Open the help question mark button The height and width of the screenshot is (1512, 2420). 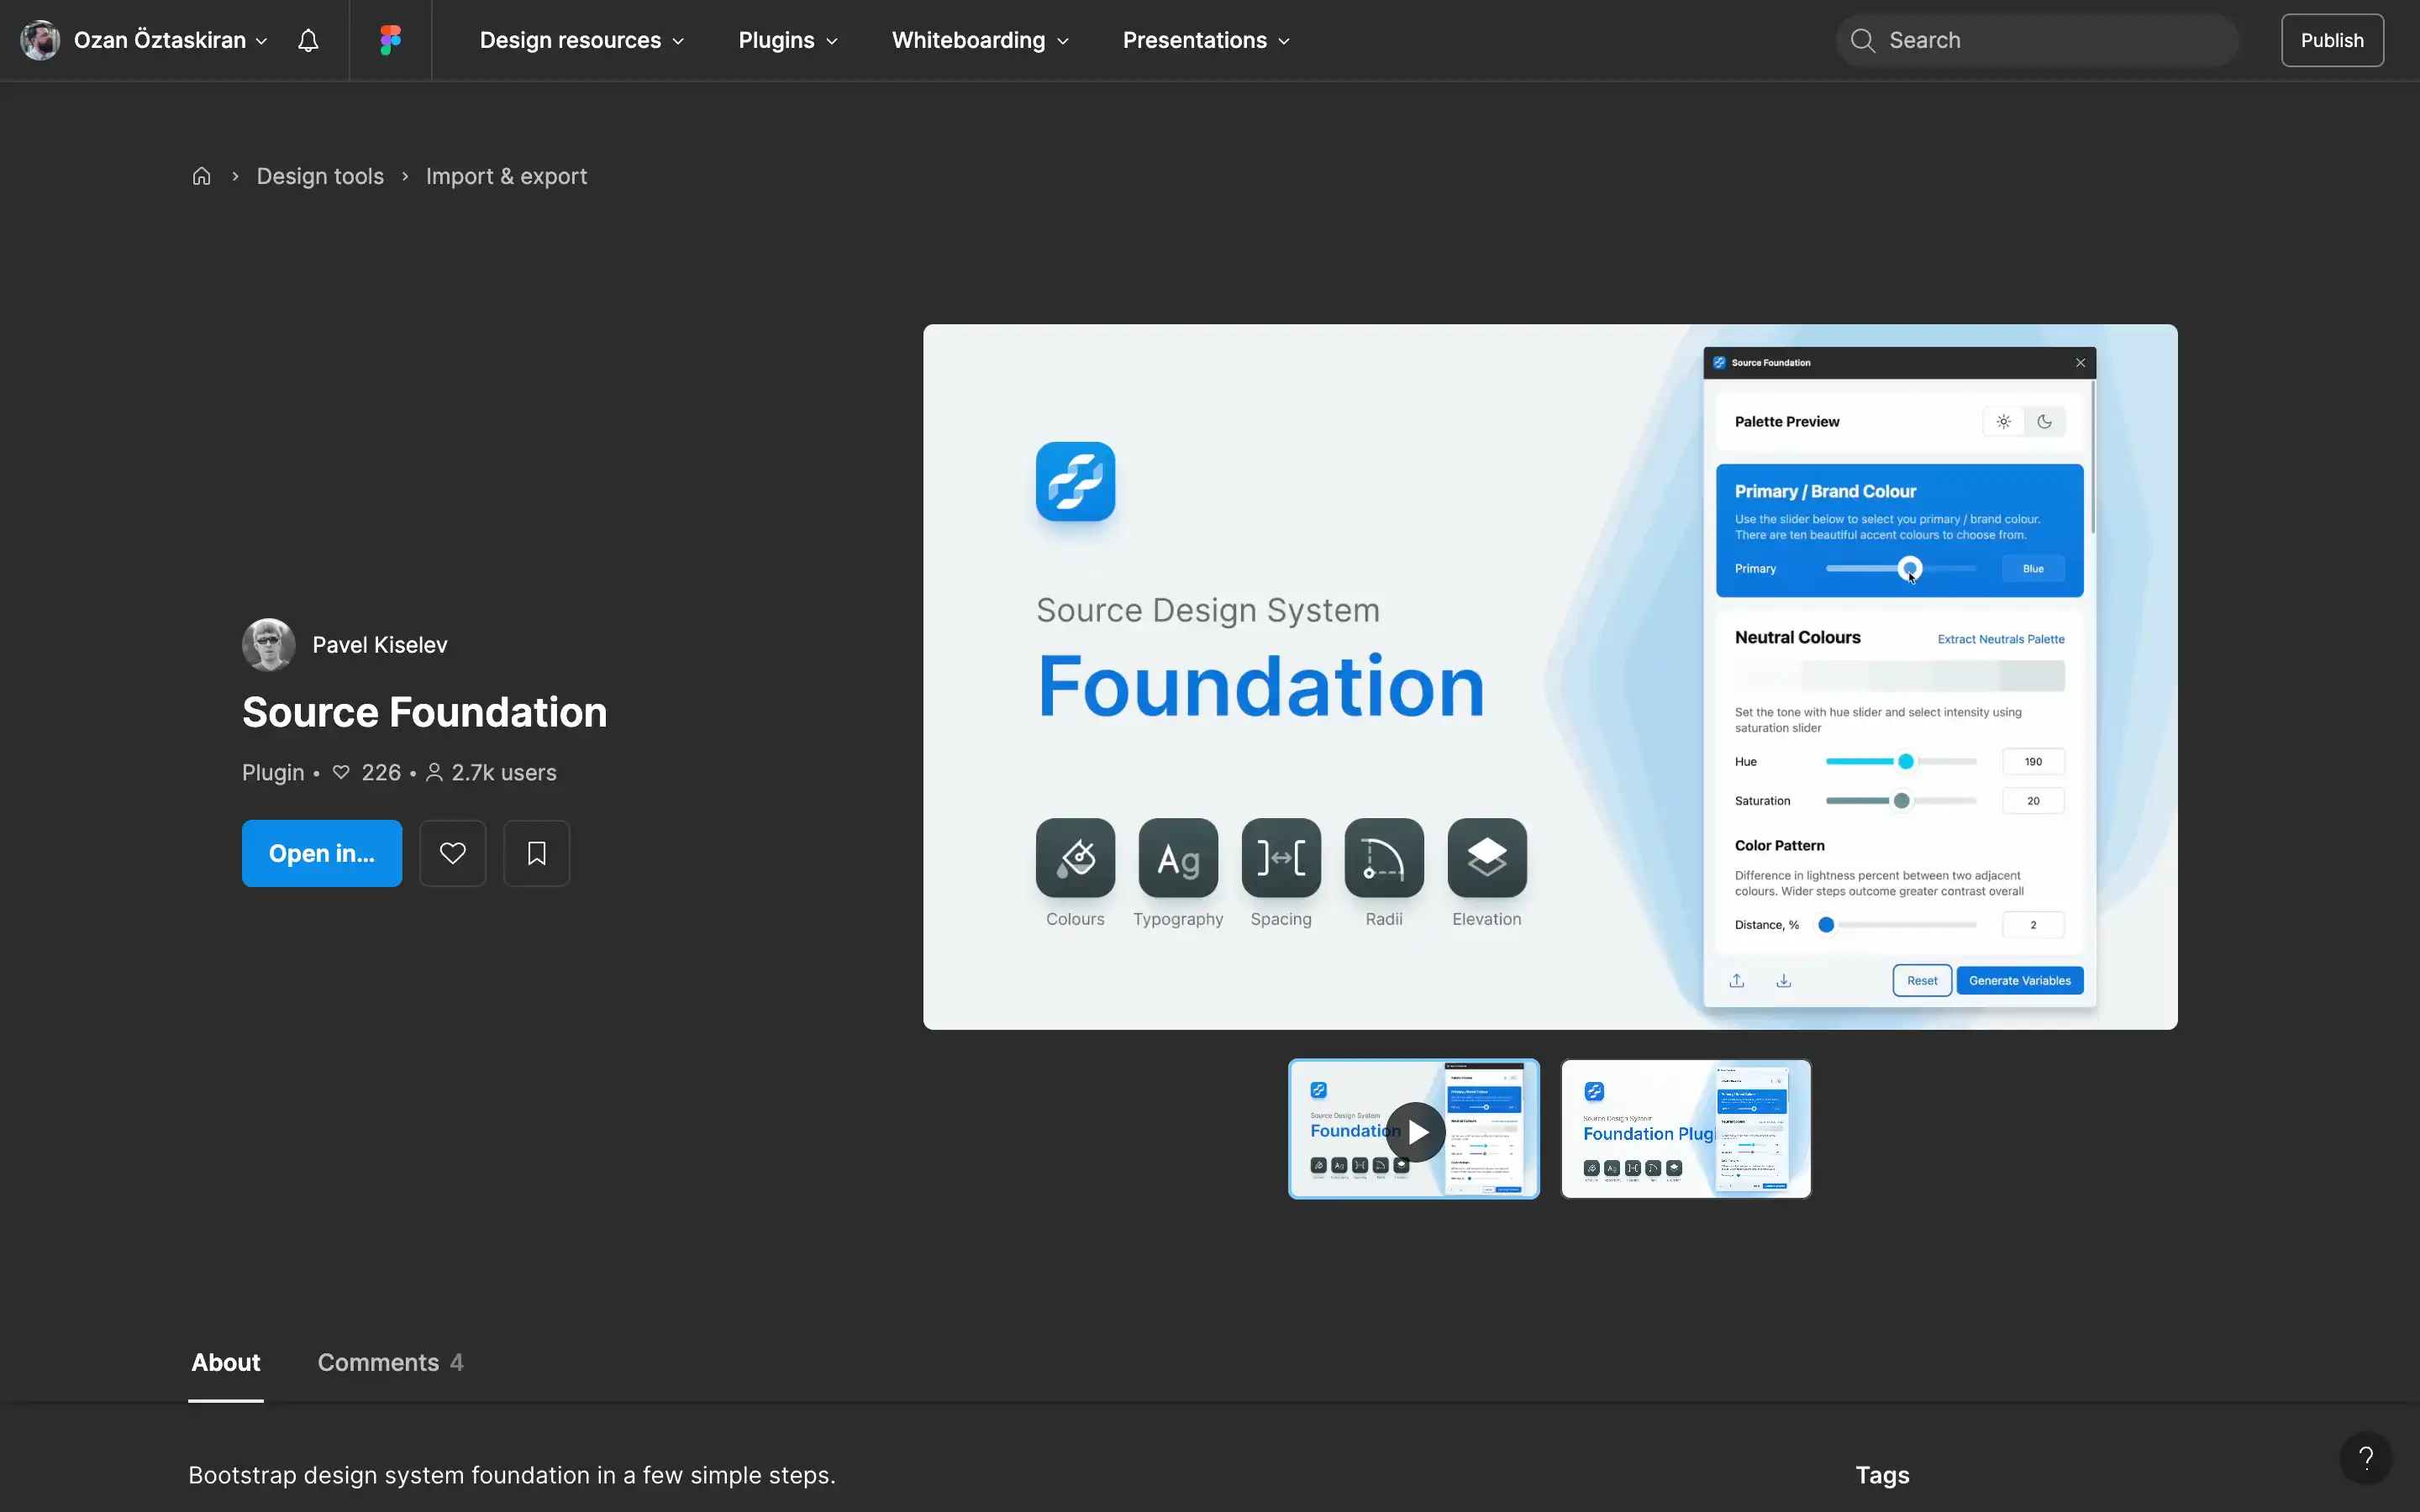point(2366,1458)
